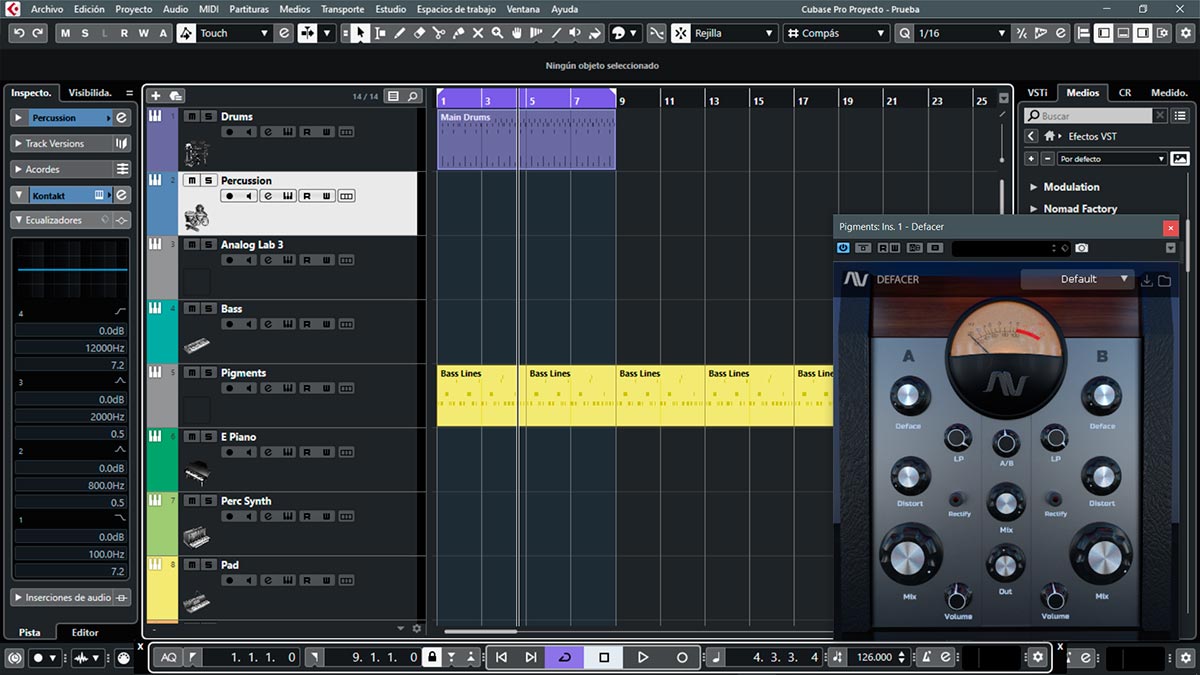
Task: Click the Defacer preset folder icon
Action: point(1165,280)
